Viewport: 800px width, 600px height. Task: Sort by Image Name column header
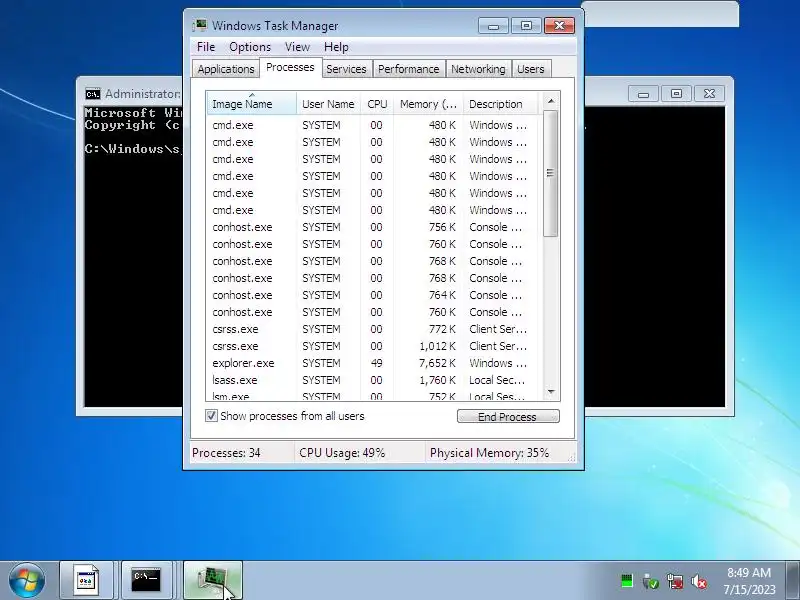[x=251, y=104]
